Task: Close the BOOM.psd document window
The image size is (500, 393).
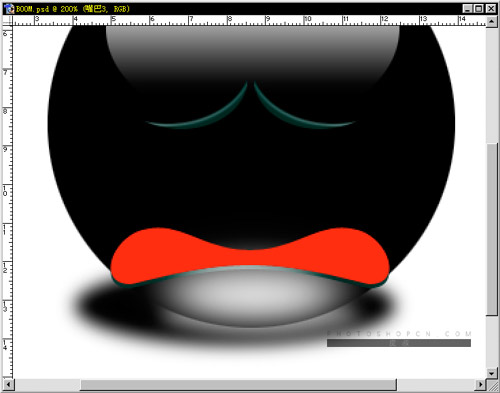Action: tap(491, 9)
